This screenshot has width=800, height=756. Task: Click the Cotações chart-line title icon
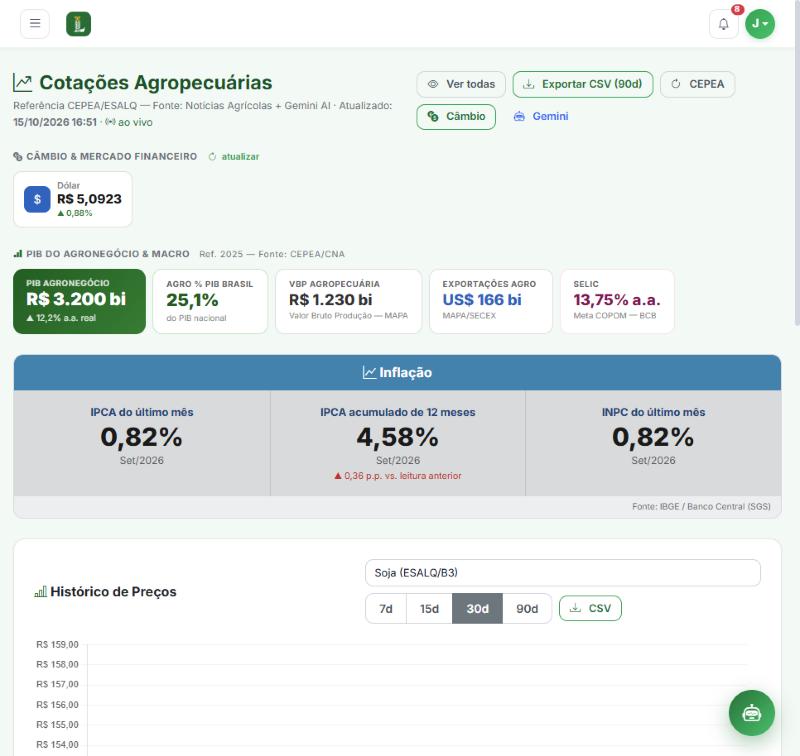[22, 83]
